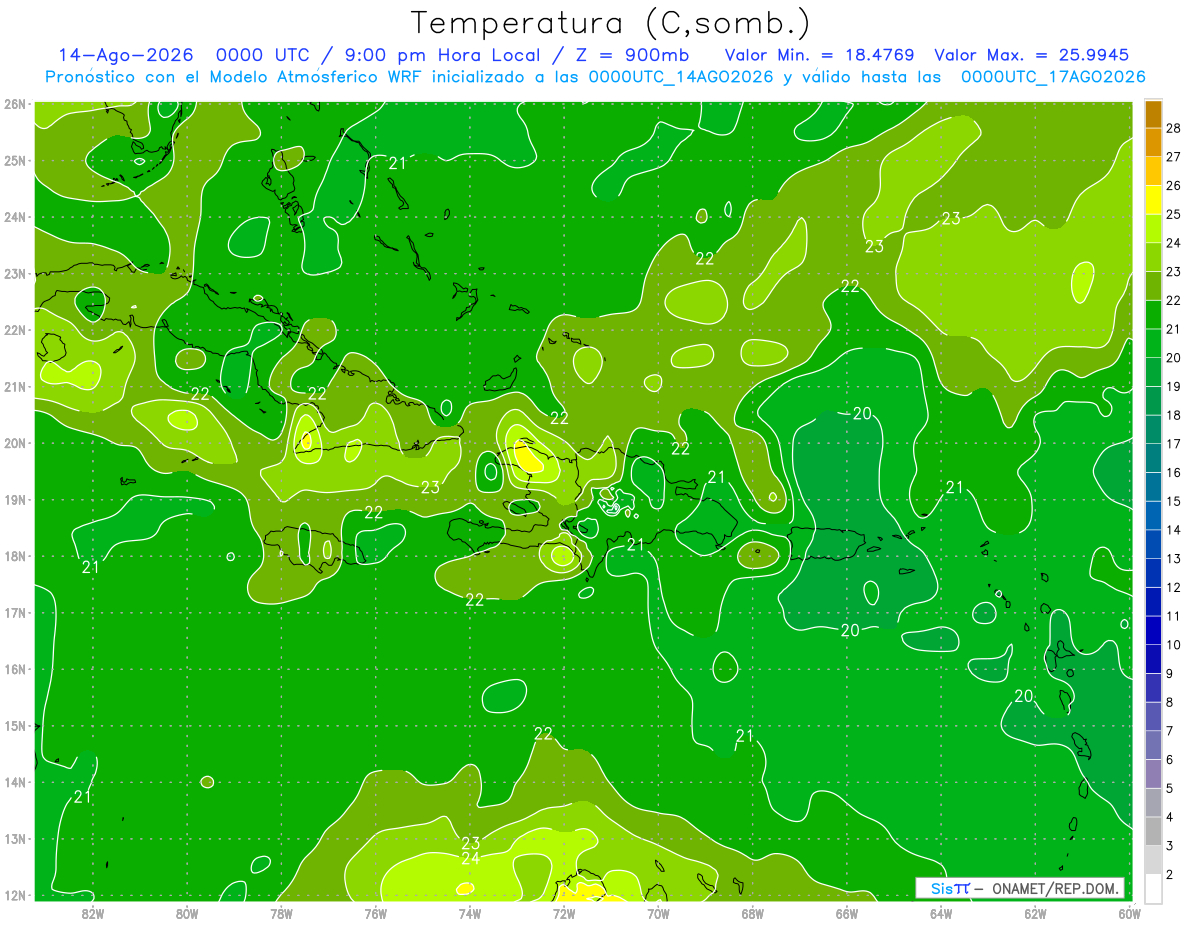The image size is (1200, 927).
Task: Click legend scale value 7
Action: tap(1169, 731)
